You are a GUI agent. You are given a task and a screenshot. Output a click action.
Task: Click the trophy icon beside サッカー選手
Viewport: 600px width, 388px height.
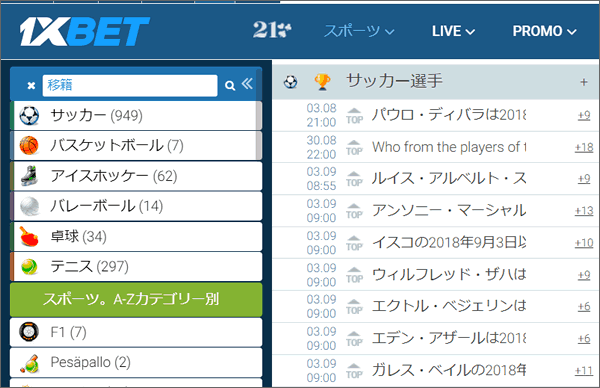(x=322, y=82)
